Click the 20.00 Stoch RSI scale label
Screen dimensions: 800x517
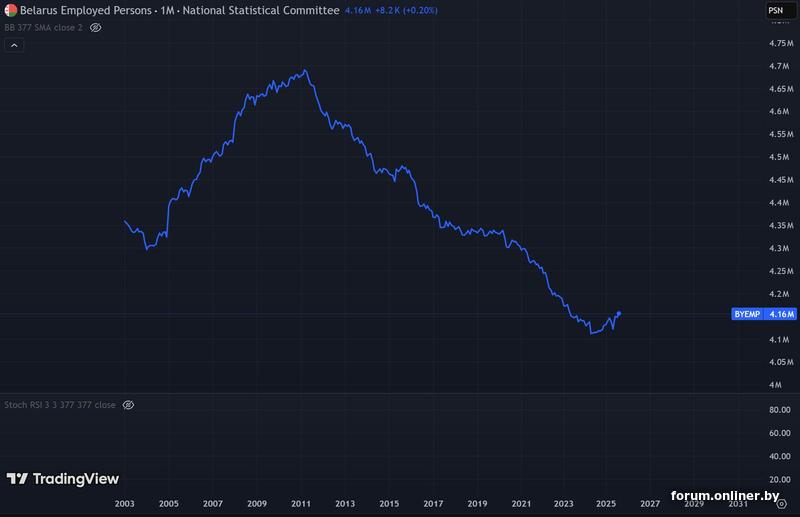point(780,479)
